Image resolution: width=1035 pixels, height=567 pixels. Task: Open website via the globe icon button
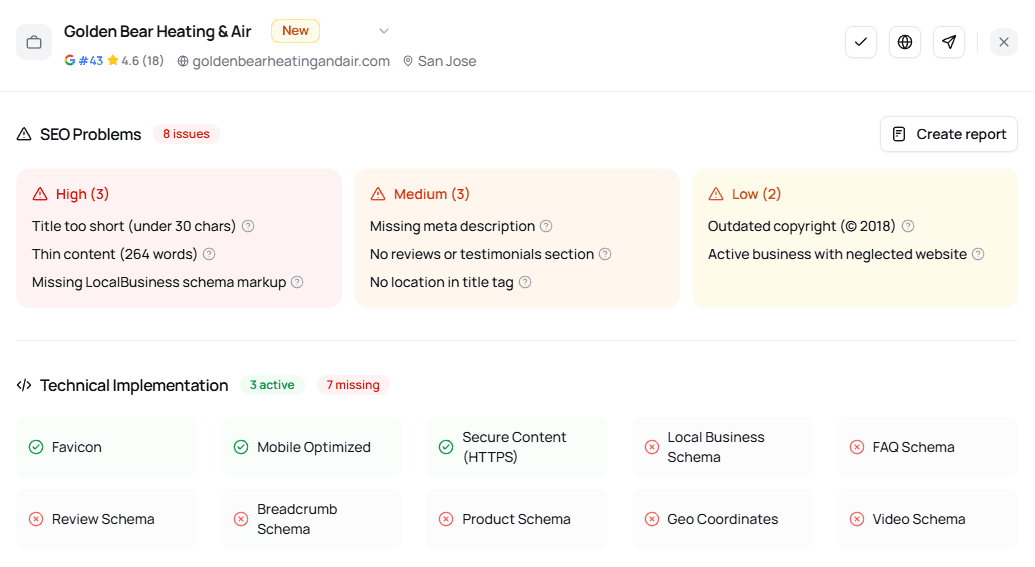[x=905, y=42]
